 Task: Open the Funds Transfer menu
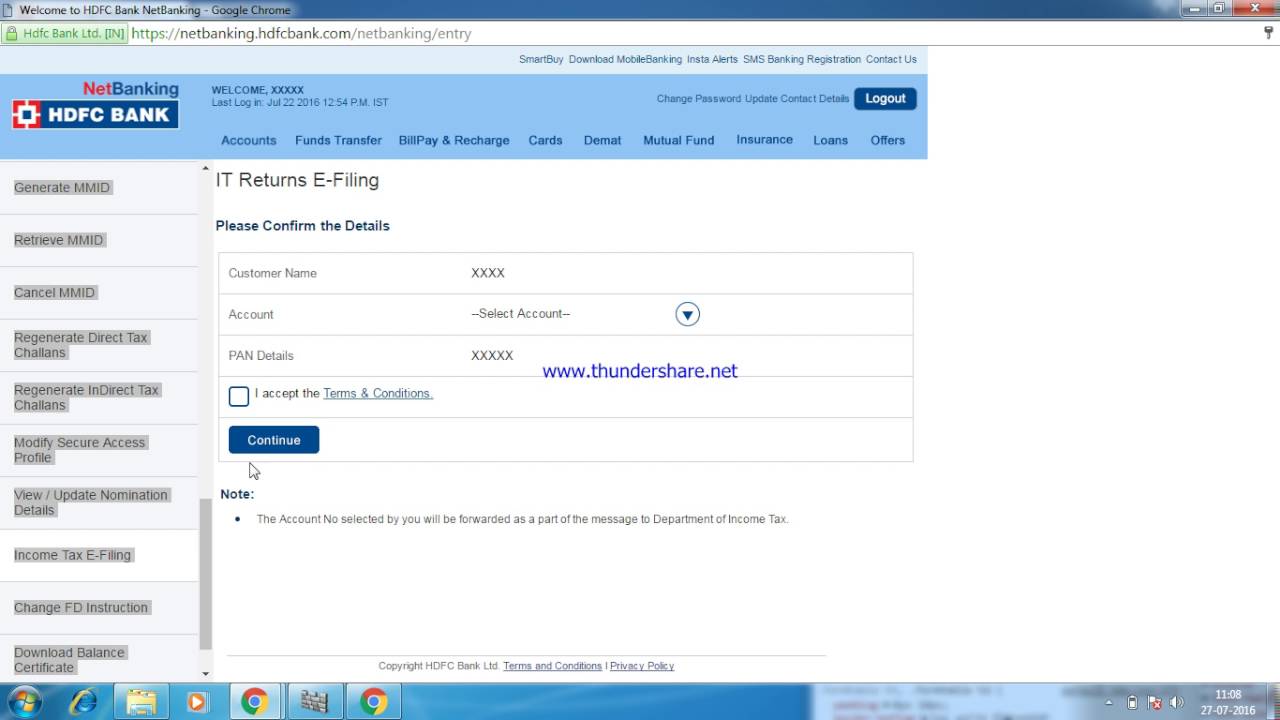[338, 140]
